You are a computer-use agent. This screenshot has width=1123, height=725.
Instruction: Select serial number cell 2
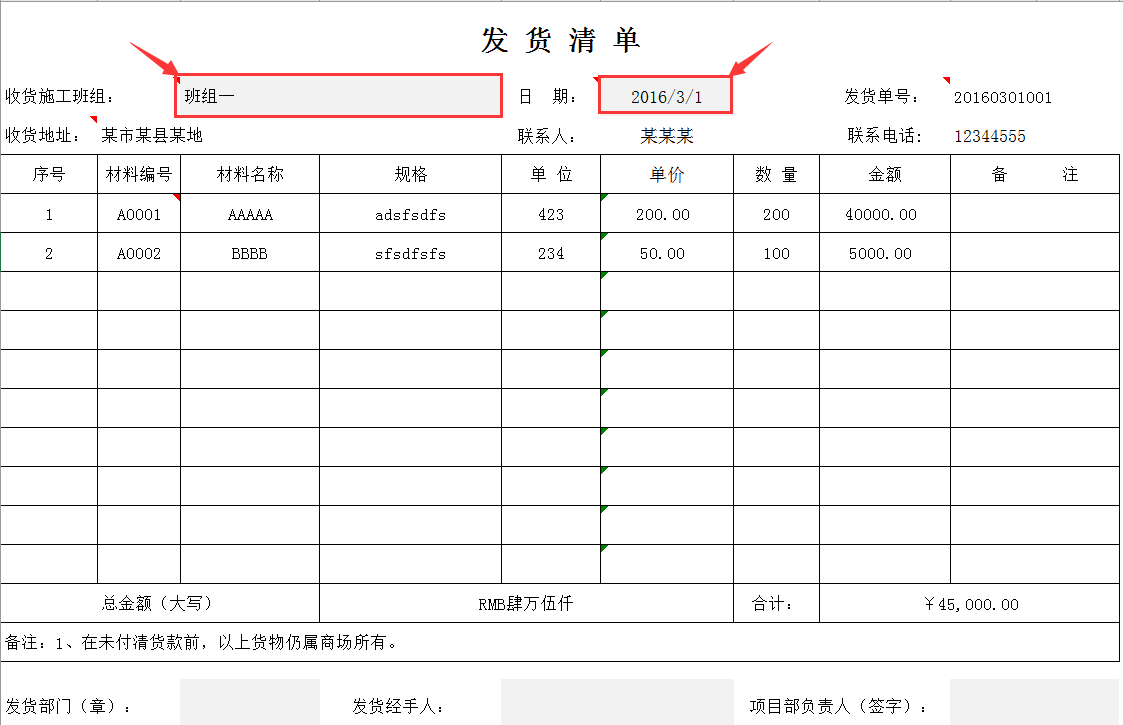49,252
